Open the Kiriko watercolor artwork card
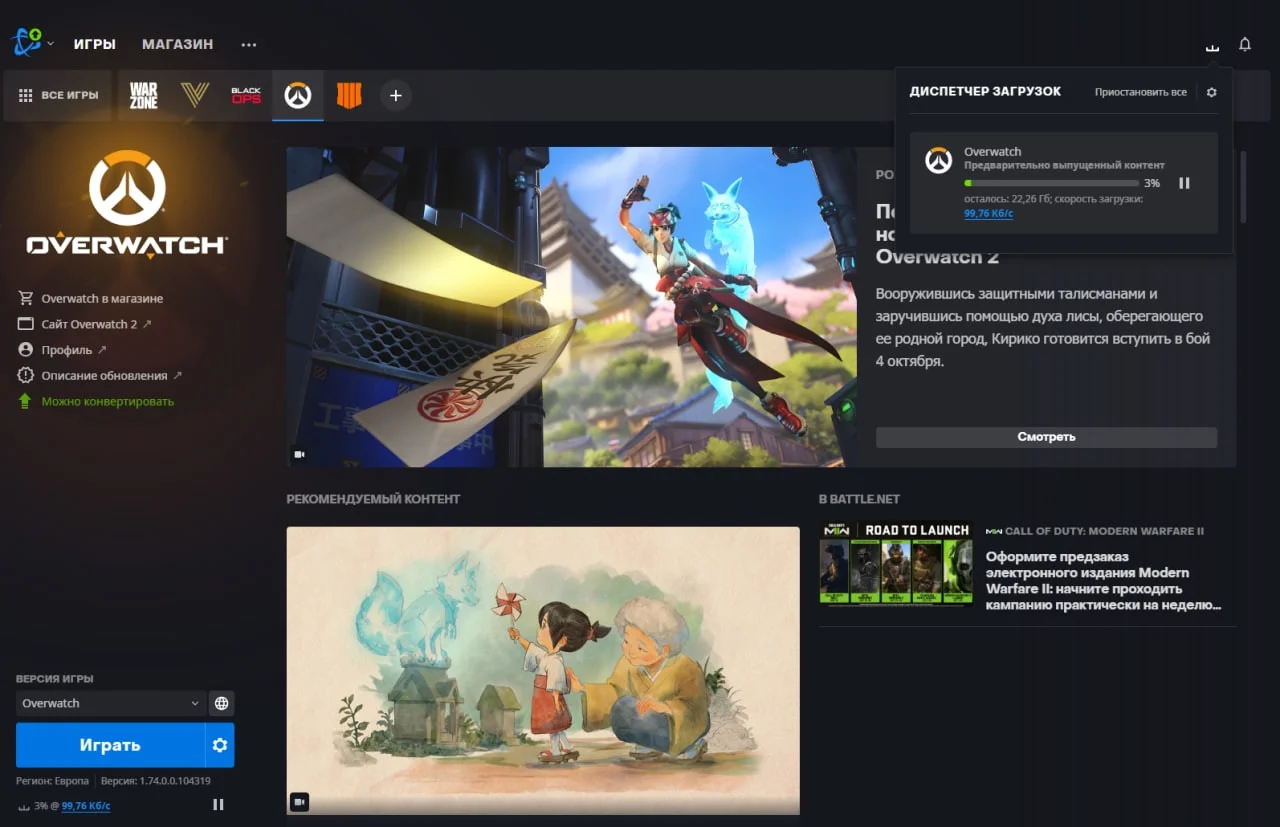Screen dimensions: 1280x827 543,670
